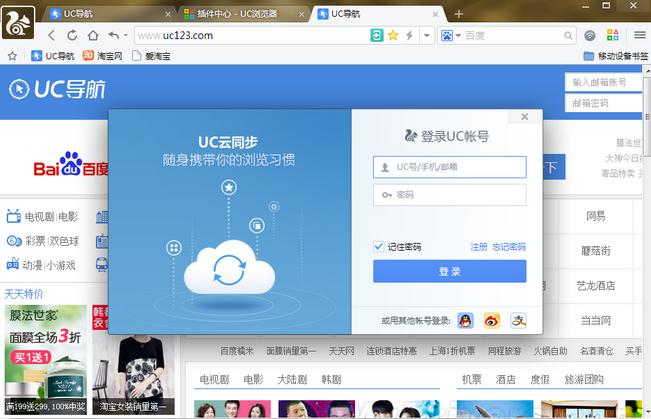This screenshot has width=651, height=419.
Task: Close the 插件中心 tab
Action: tap(302, 14)
